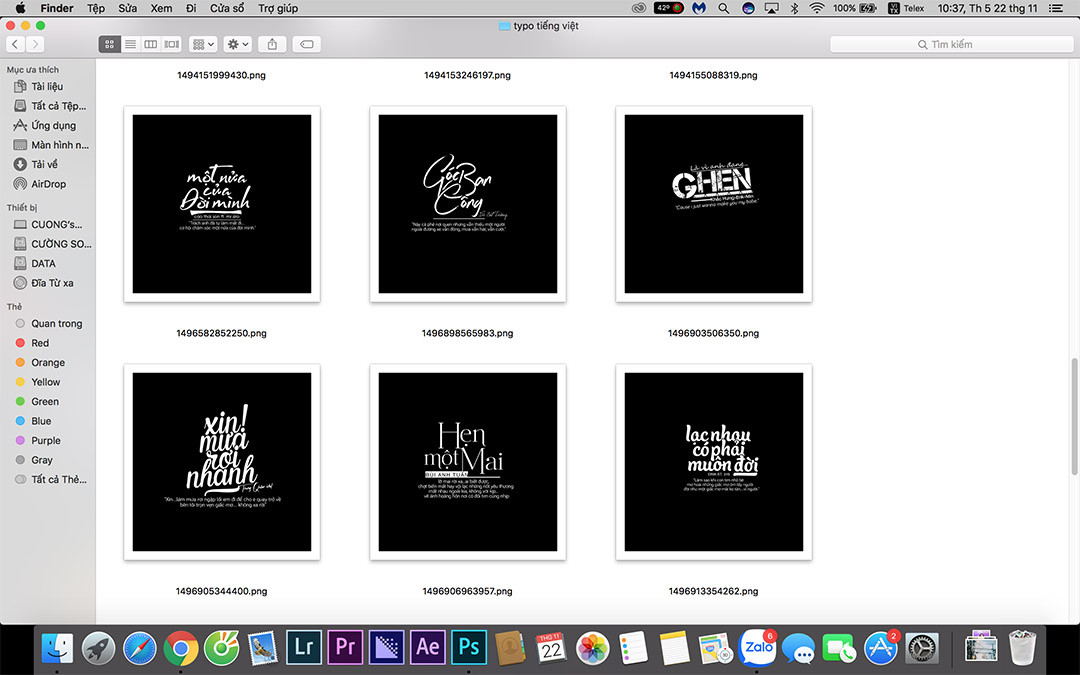Image resolution: width=1080 pixels, height=675 pixels.
Task: Select thumbnail 1496903506350.png with GHEN artwork
Action: coord(714,204)
